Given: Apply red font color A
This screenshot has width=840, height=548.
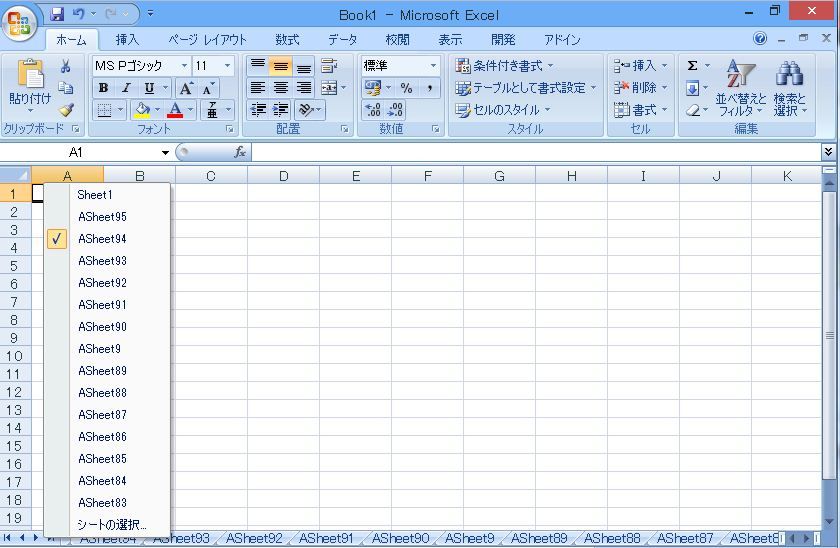Looking at the screenshot, I should tap(175, 110).
